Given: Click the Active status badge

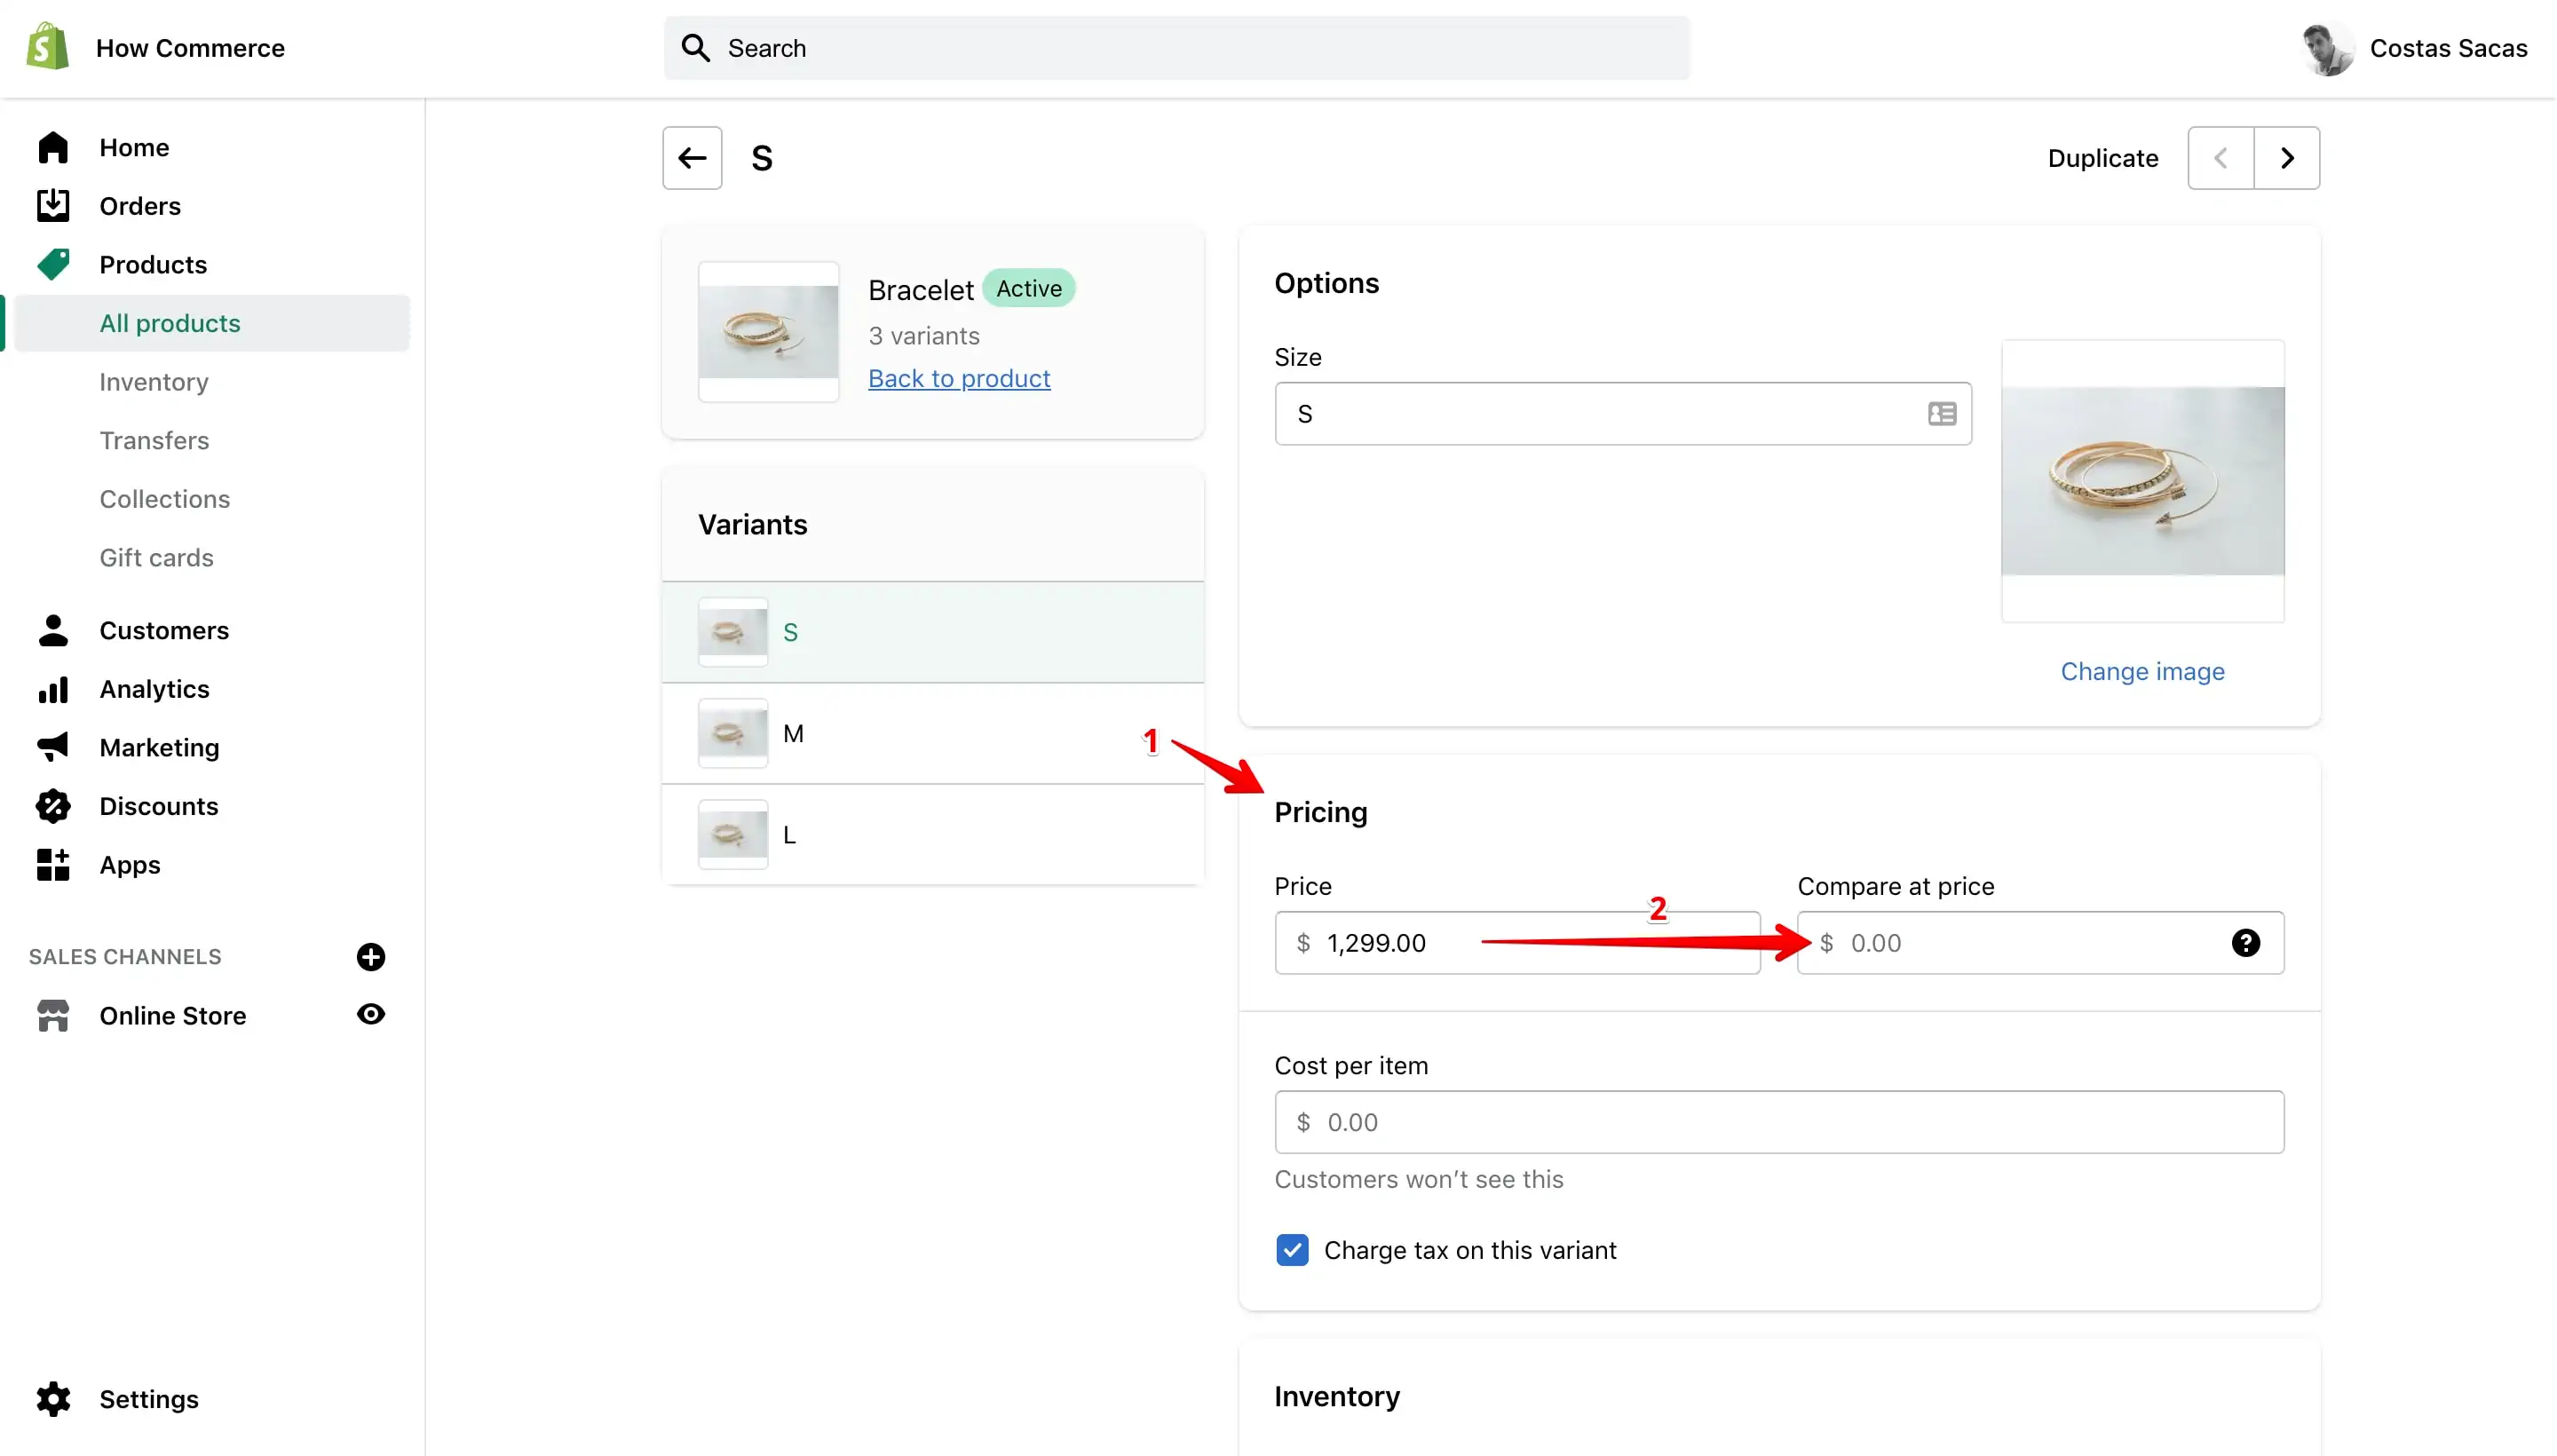Looking at the screenshot, I should tap(1029, 288).
